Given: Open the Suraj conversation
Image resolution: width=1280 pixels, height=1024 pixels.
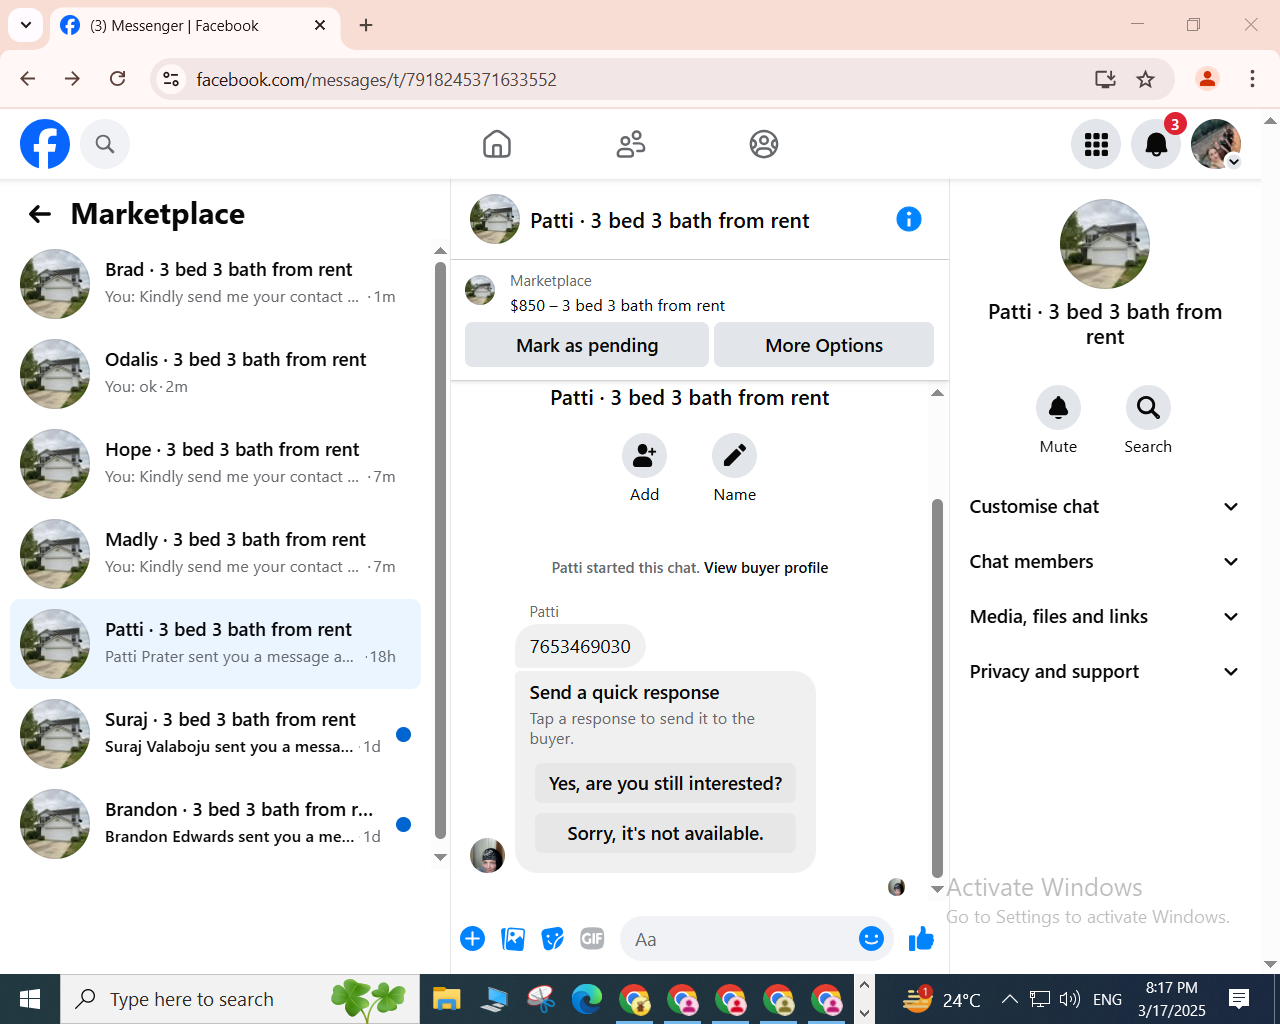Looking at the screenshot, I should 216,734.
